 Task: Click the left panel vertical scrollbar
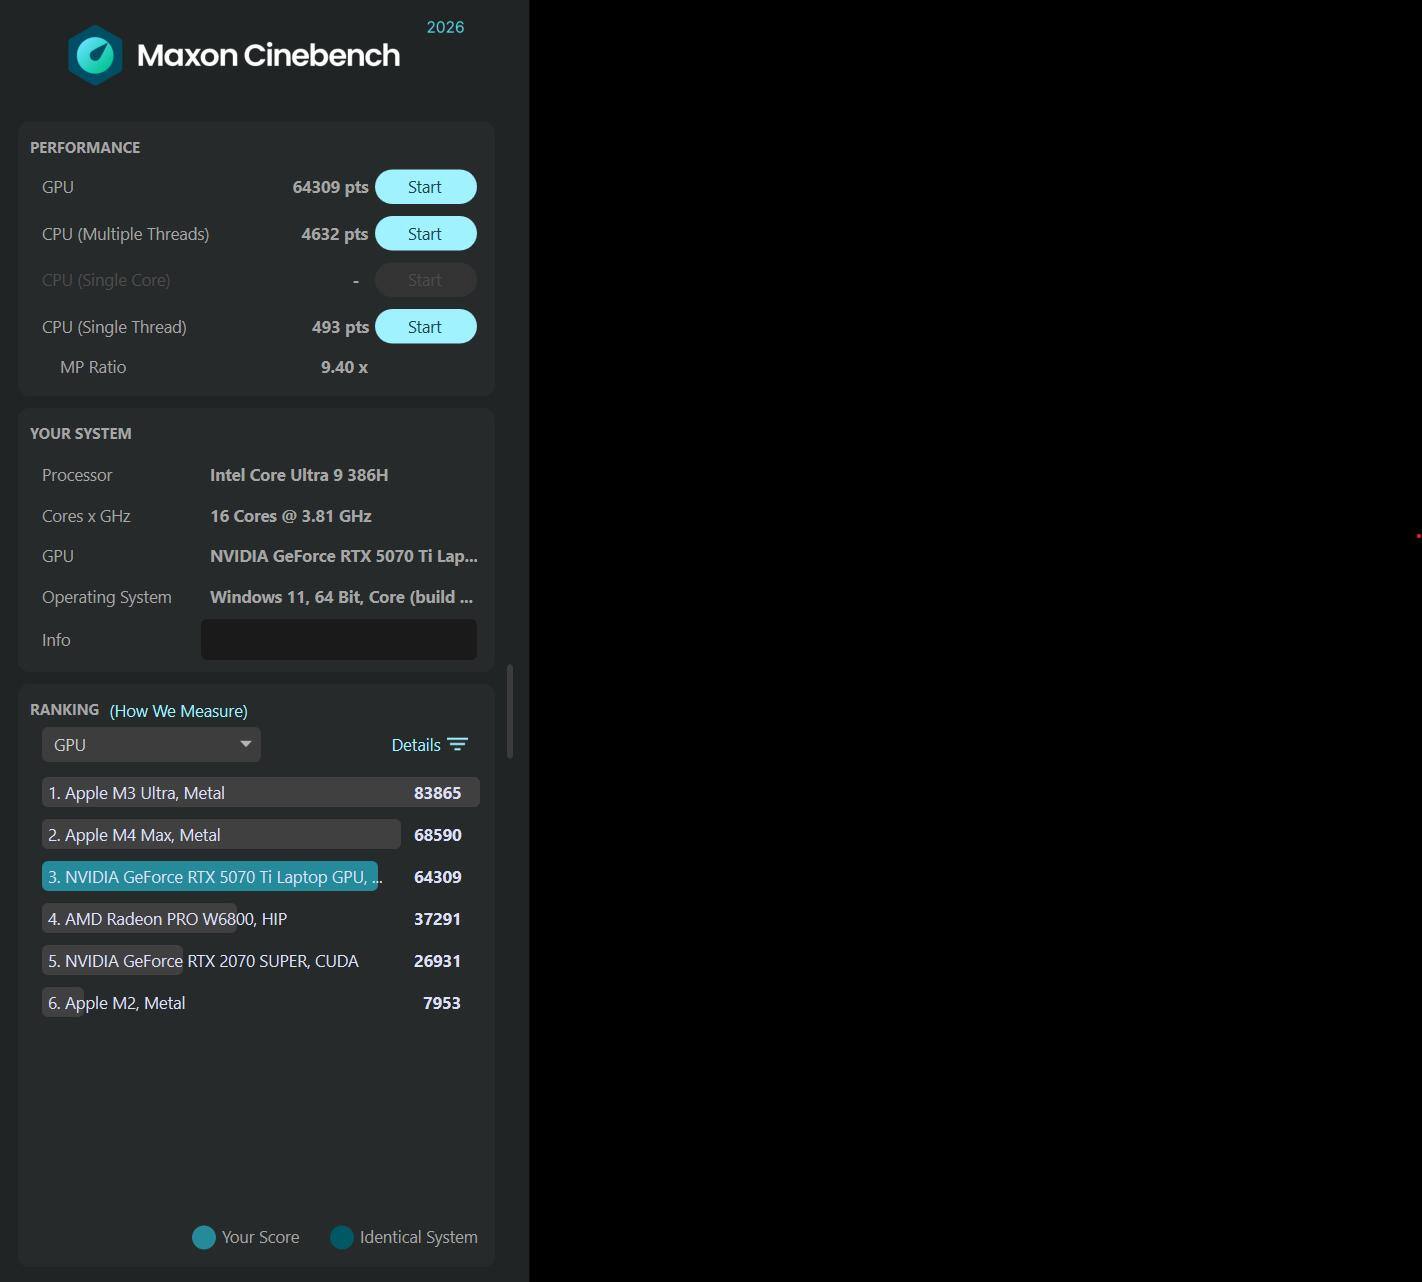[510, 712]
